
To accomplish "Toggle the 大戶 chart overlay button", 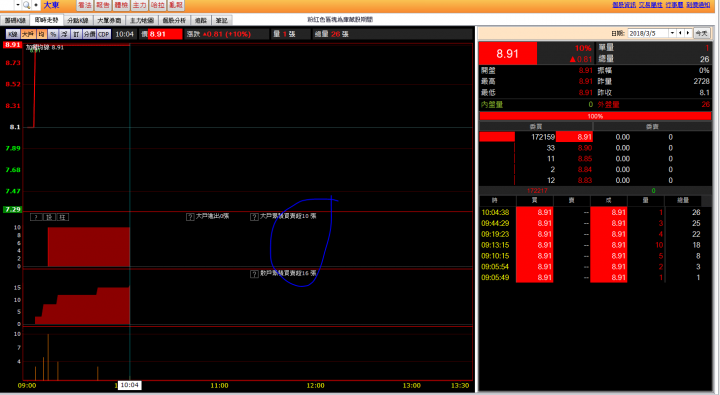I will (28, 34).
